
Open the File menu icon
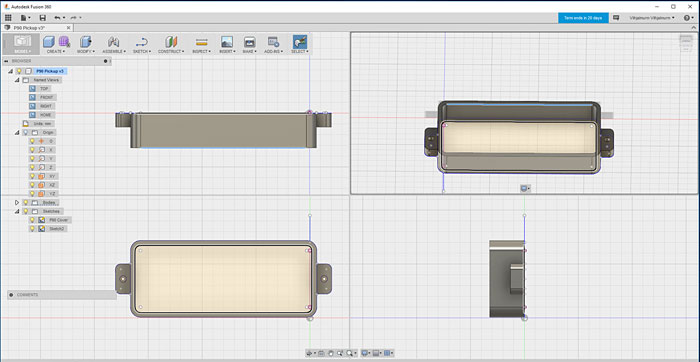pos(25,18)
